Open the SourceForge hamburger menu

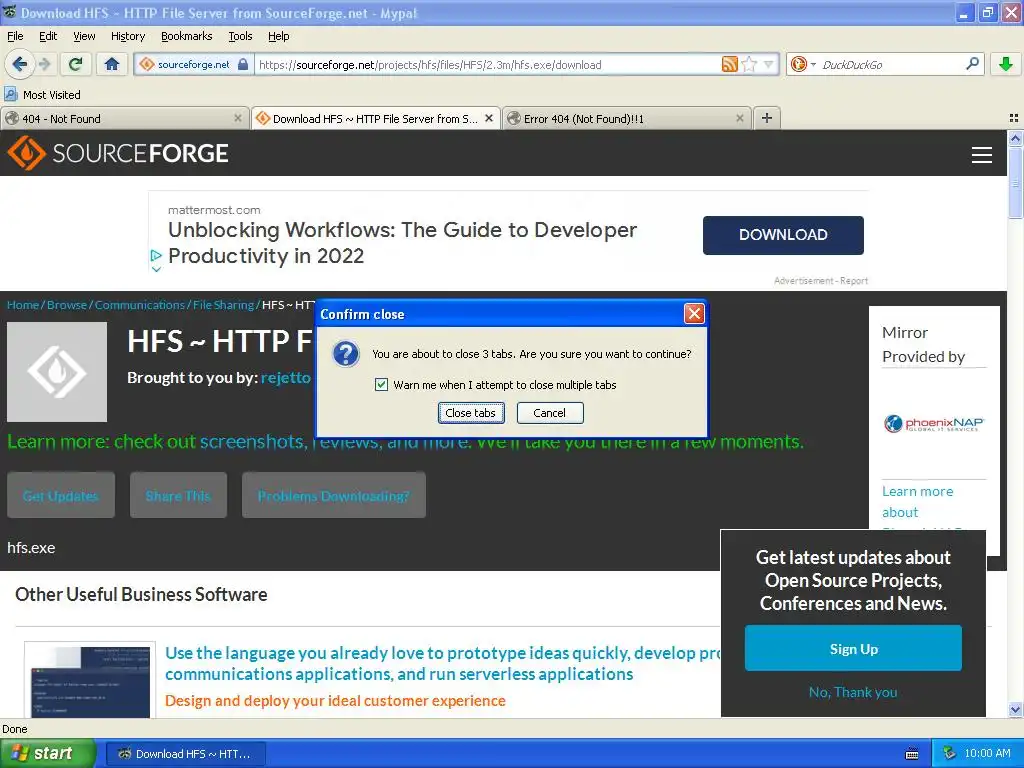[982, 155]
